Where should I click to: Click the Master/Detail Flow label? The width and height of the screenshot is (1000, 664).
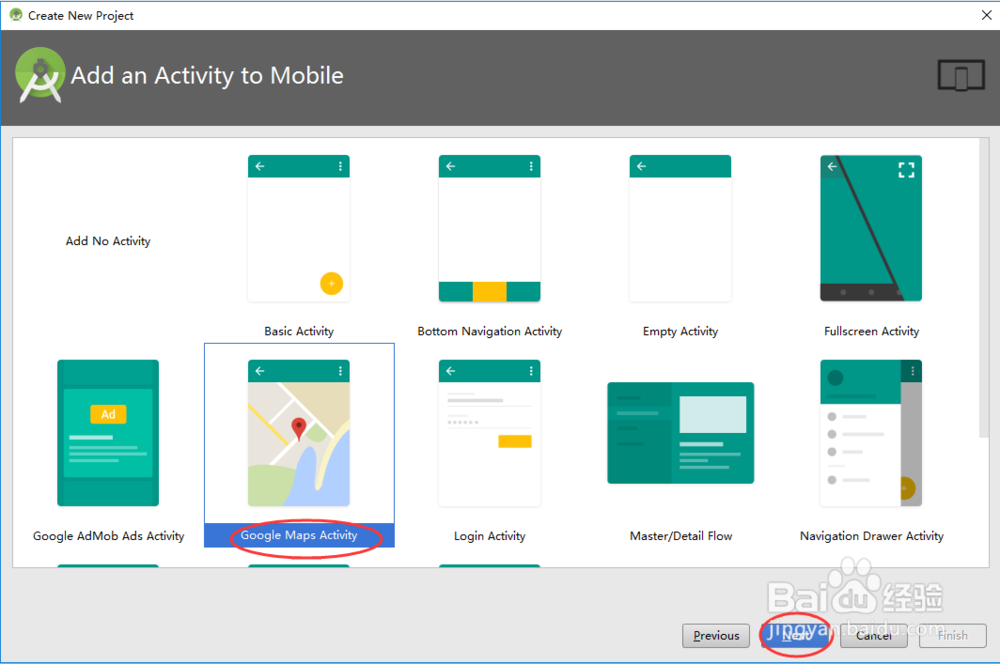680,536
